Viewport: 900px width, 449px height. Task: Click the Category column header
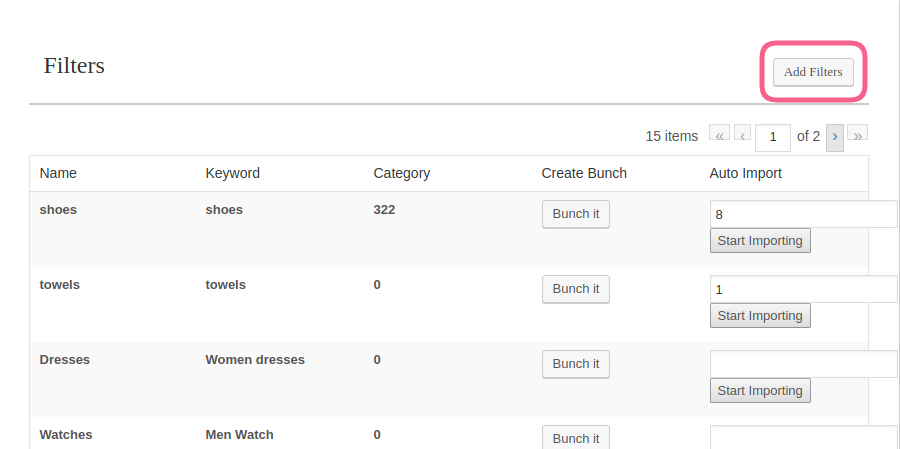pos(401,173)
